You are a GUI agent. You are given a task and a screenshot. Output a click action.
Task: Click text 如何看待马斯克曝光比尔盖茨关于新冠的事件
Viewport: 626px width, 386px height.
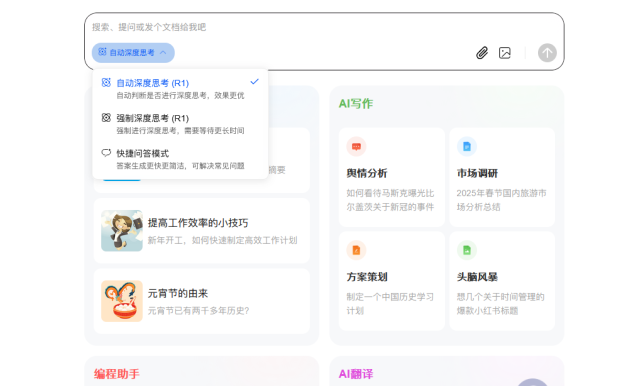click(x=390, y=200)
